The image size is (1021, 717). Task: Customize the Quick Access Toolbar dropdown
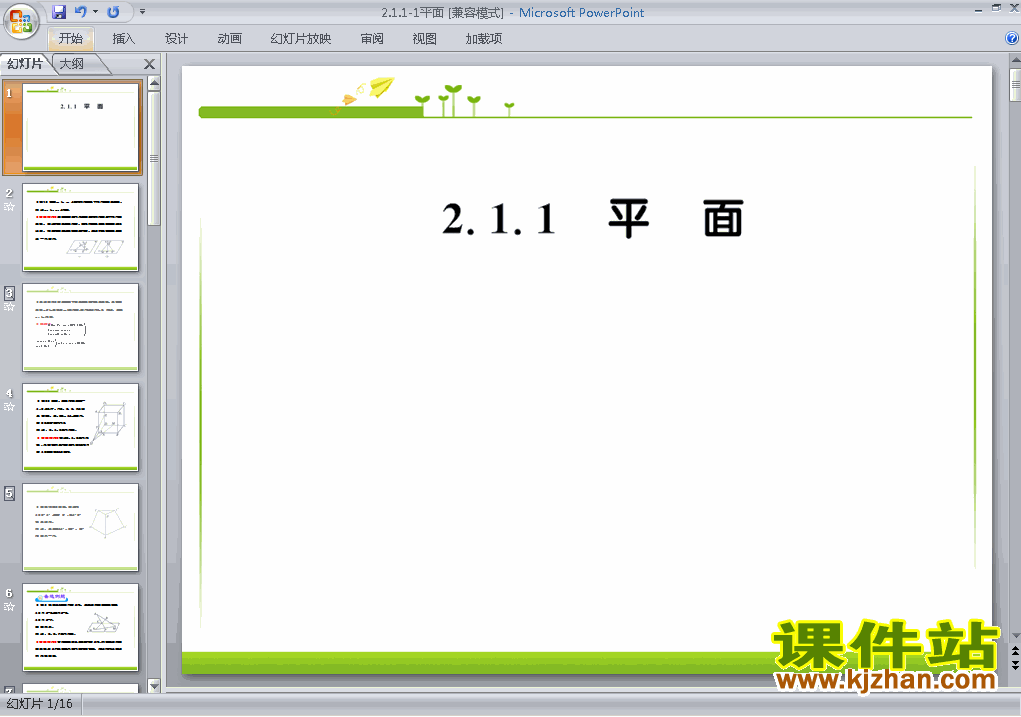coord(143,12)
